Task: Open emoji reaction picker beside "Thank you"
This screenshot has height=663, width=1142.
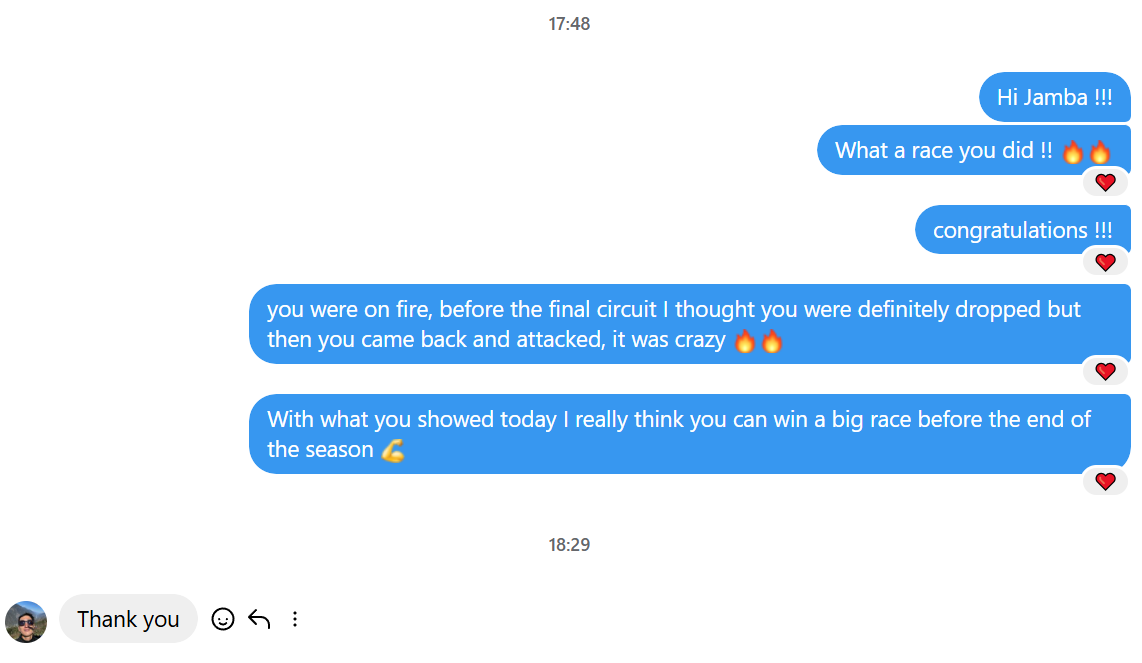Action: point(223,619)
